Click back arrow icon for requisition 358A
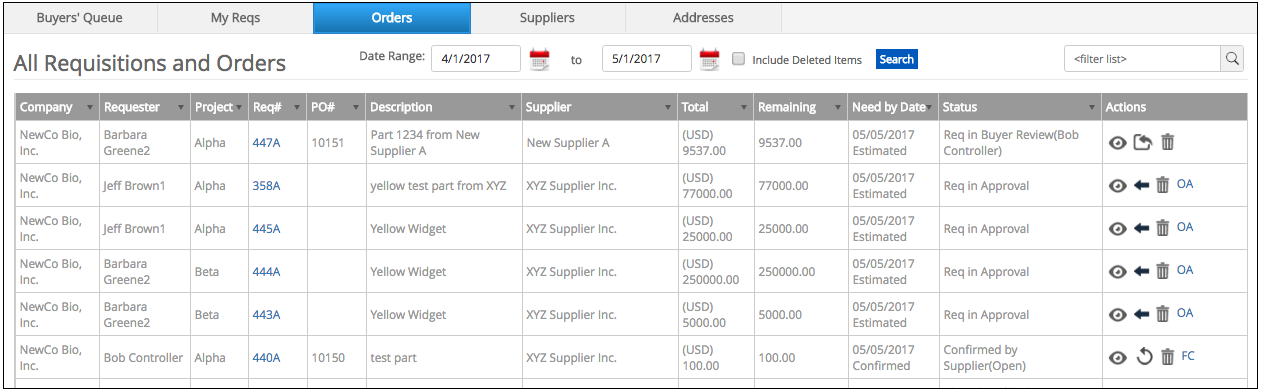Screen dimensions: 1261x391 (x=1141, y=185)
